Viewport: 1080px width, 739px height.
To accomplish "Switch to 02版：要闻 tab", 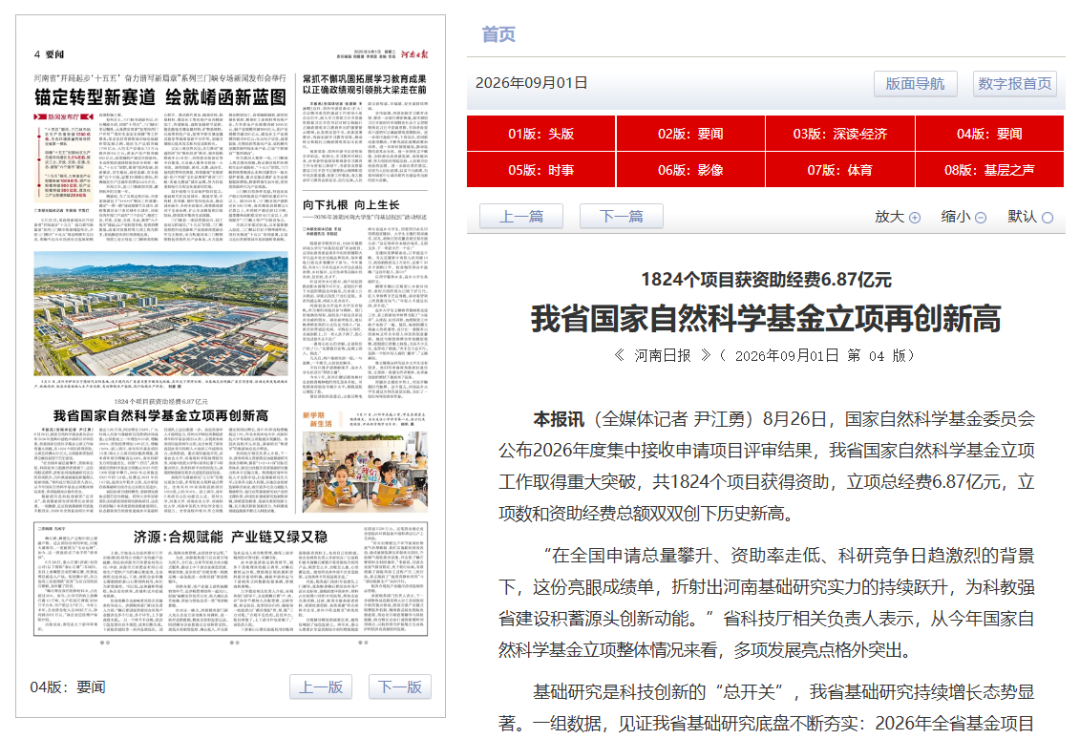I will 690,134.
